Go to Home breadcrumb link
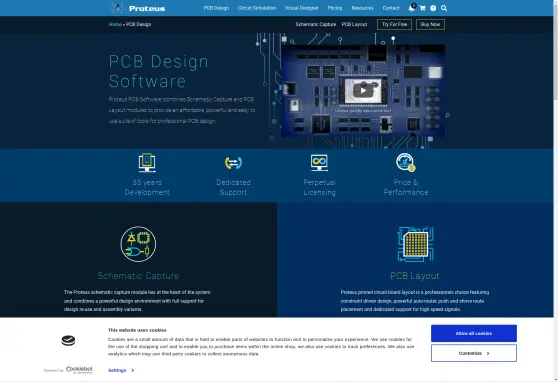558x382 pixels. (115, 24)
